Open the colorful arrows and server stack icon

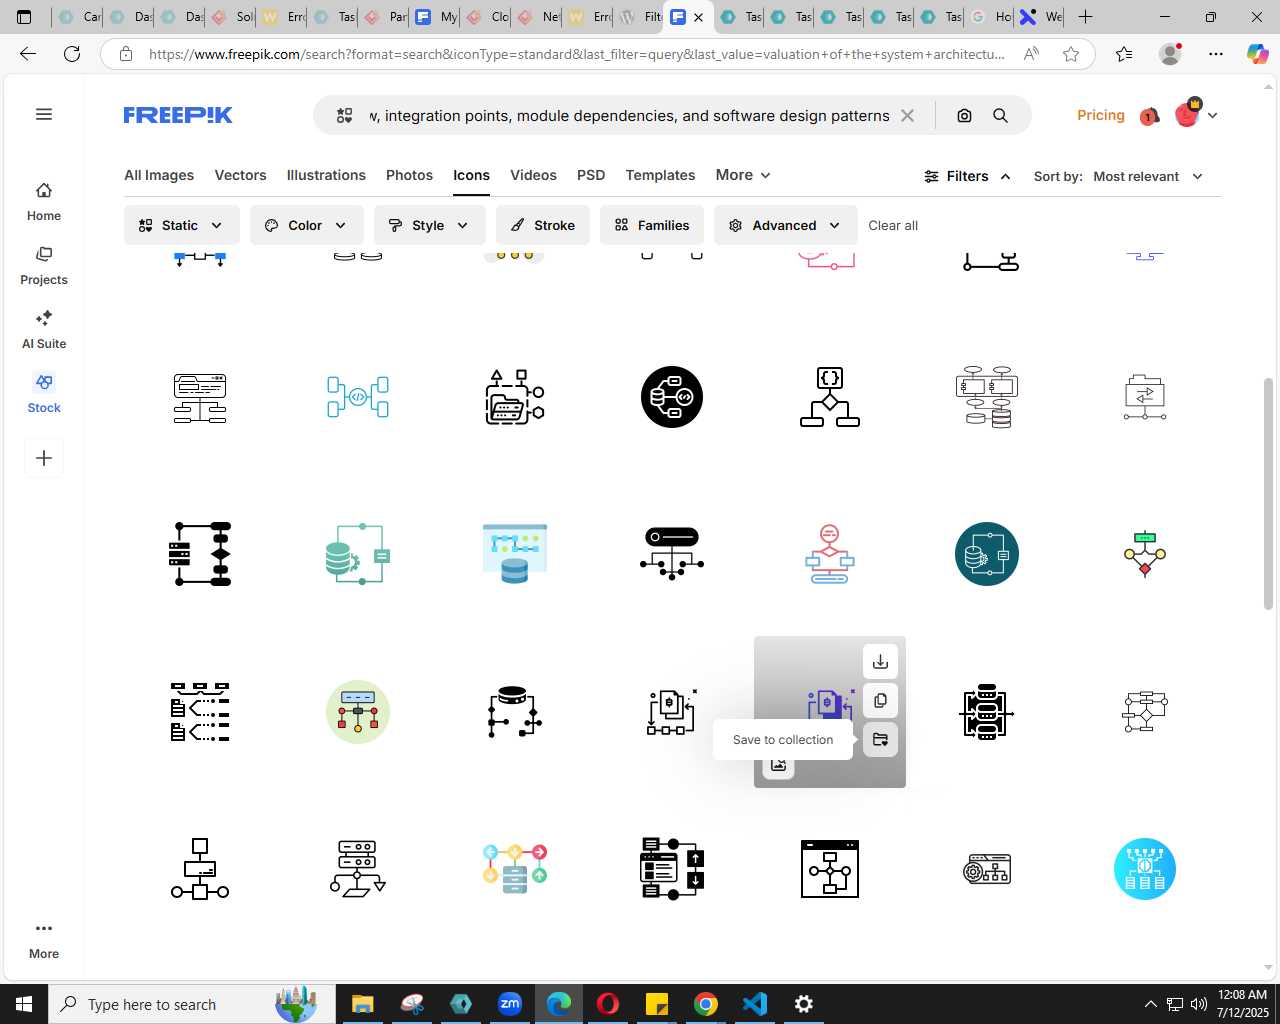point(515,869)
